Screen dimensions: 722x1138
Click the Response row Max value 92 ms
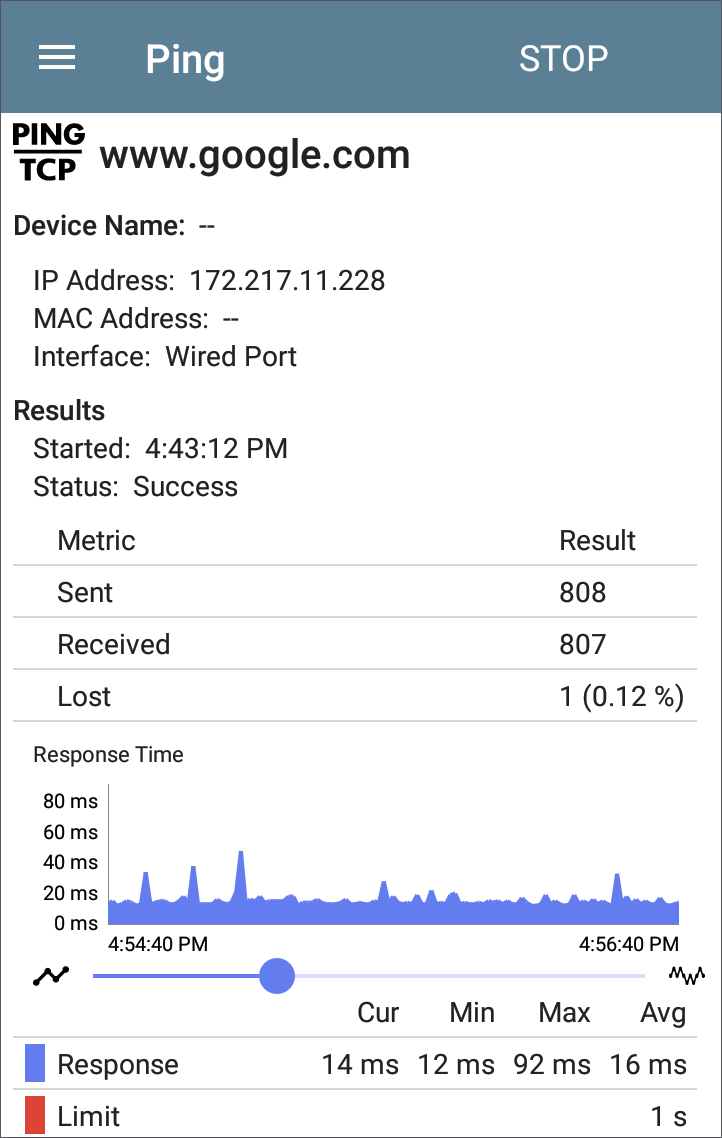551,1065
